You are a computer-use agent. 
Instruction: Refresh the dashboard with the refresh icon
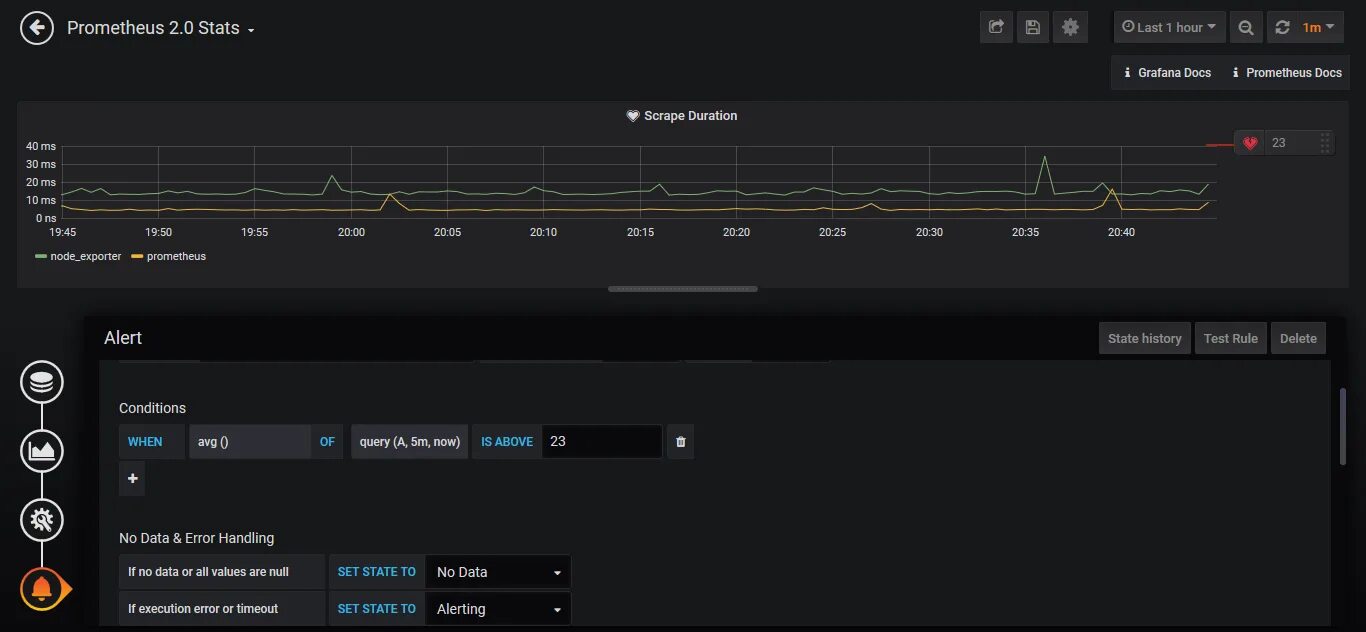tap(1283, 28)
